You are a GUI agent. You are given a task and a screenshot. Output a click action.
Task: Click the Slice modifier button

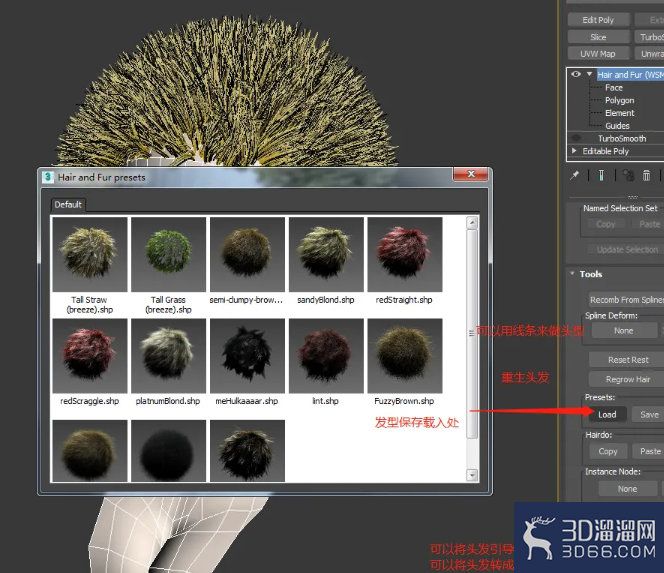pyautogui.click(x=598, y=37)
